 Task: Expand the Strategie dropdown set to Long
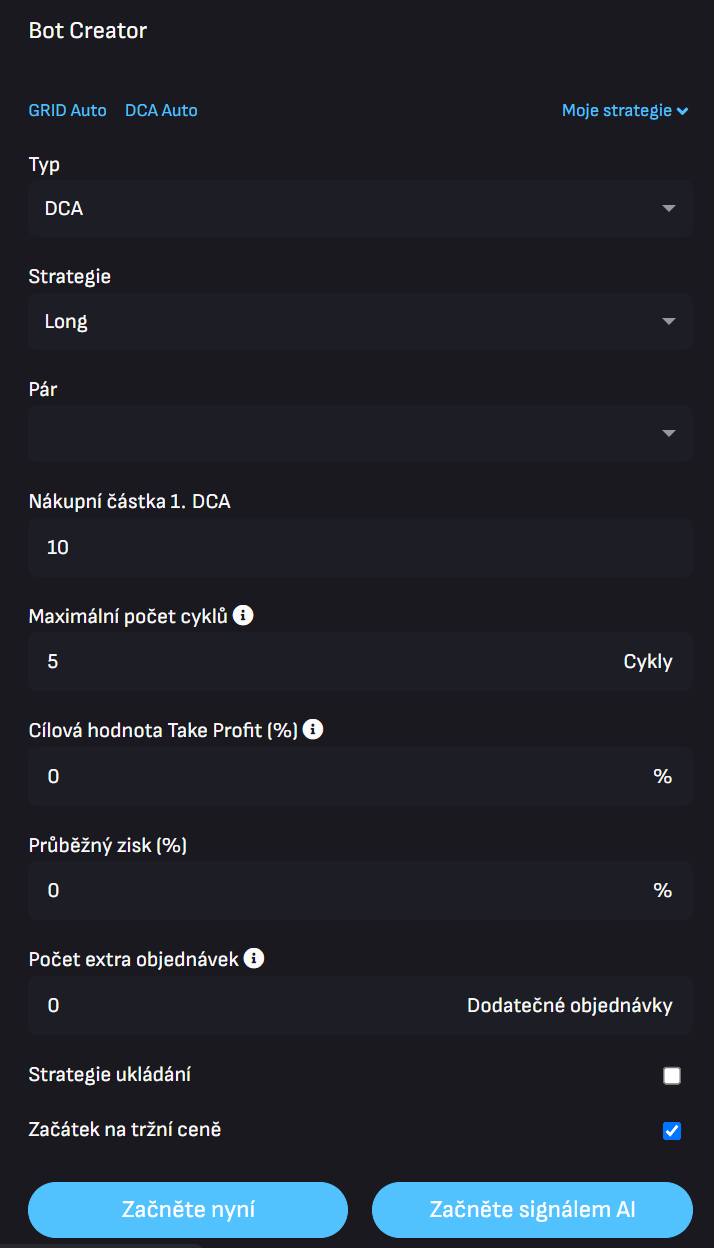(x=360, y=322)
